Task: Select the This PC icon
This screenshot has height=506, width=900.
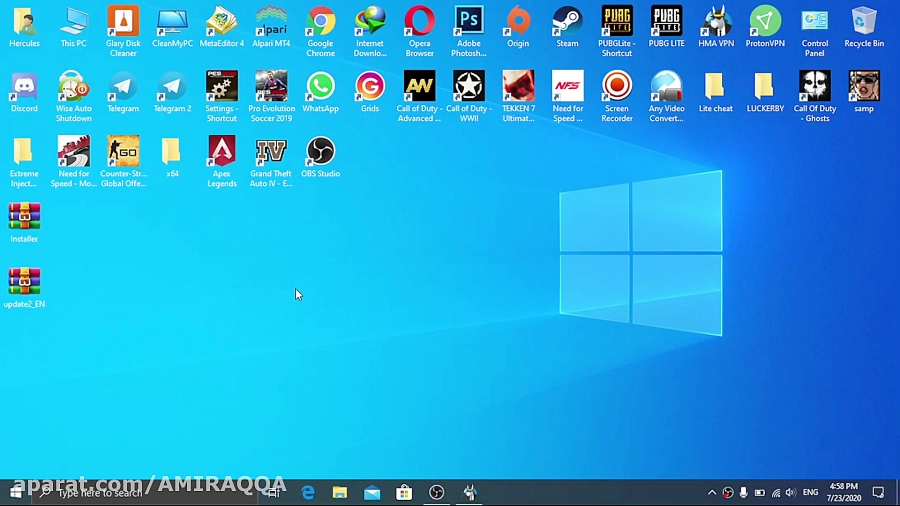Action: click(73, 27)
